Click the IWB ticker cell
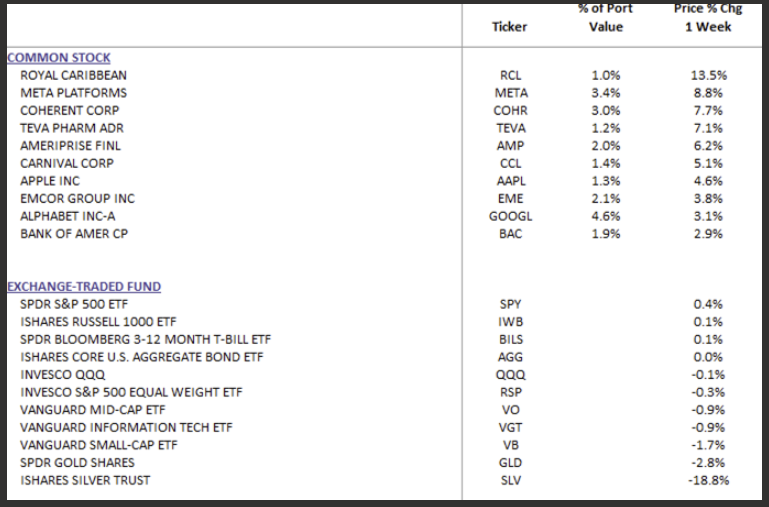 coord(510,322)
